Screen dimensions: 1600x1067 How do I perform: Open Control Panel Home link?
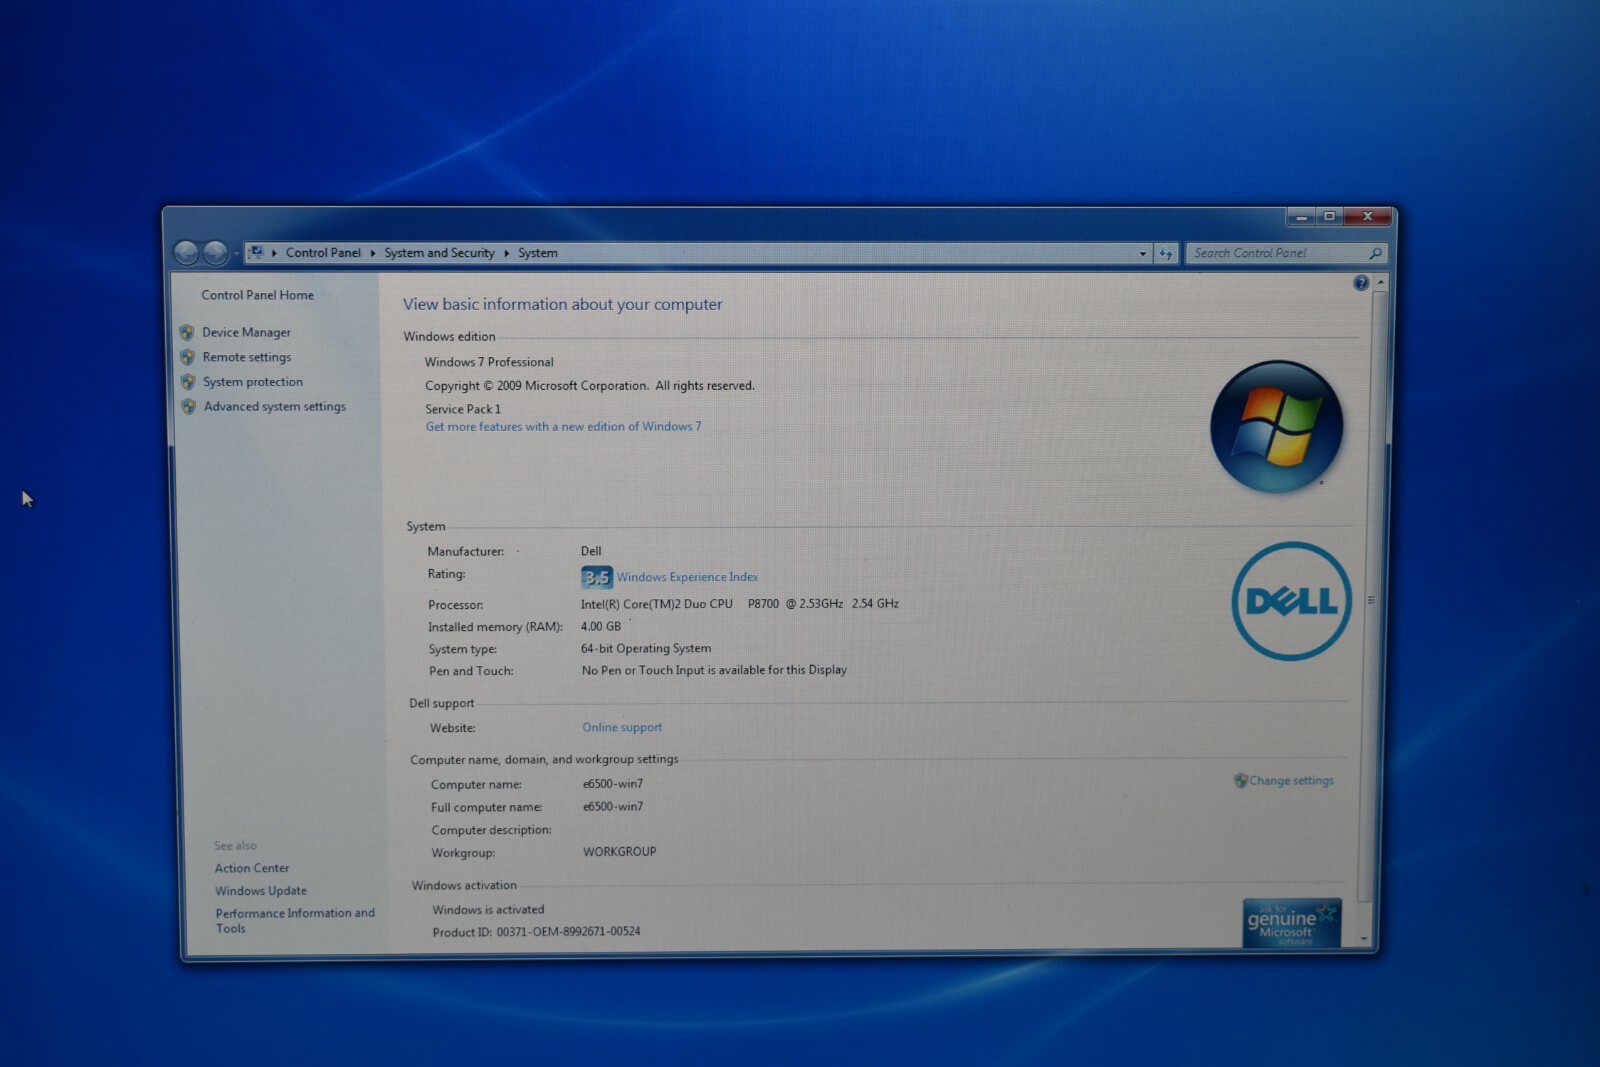click(258, 295)
